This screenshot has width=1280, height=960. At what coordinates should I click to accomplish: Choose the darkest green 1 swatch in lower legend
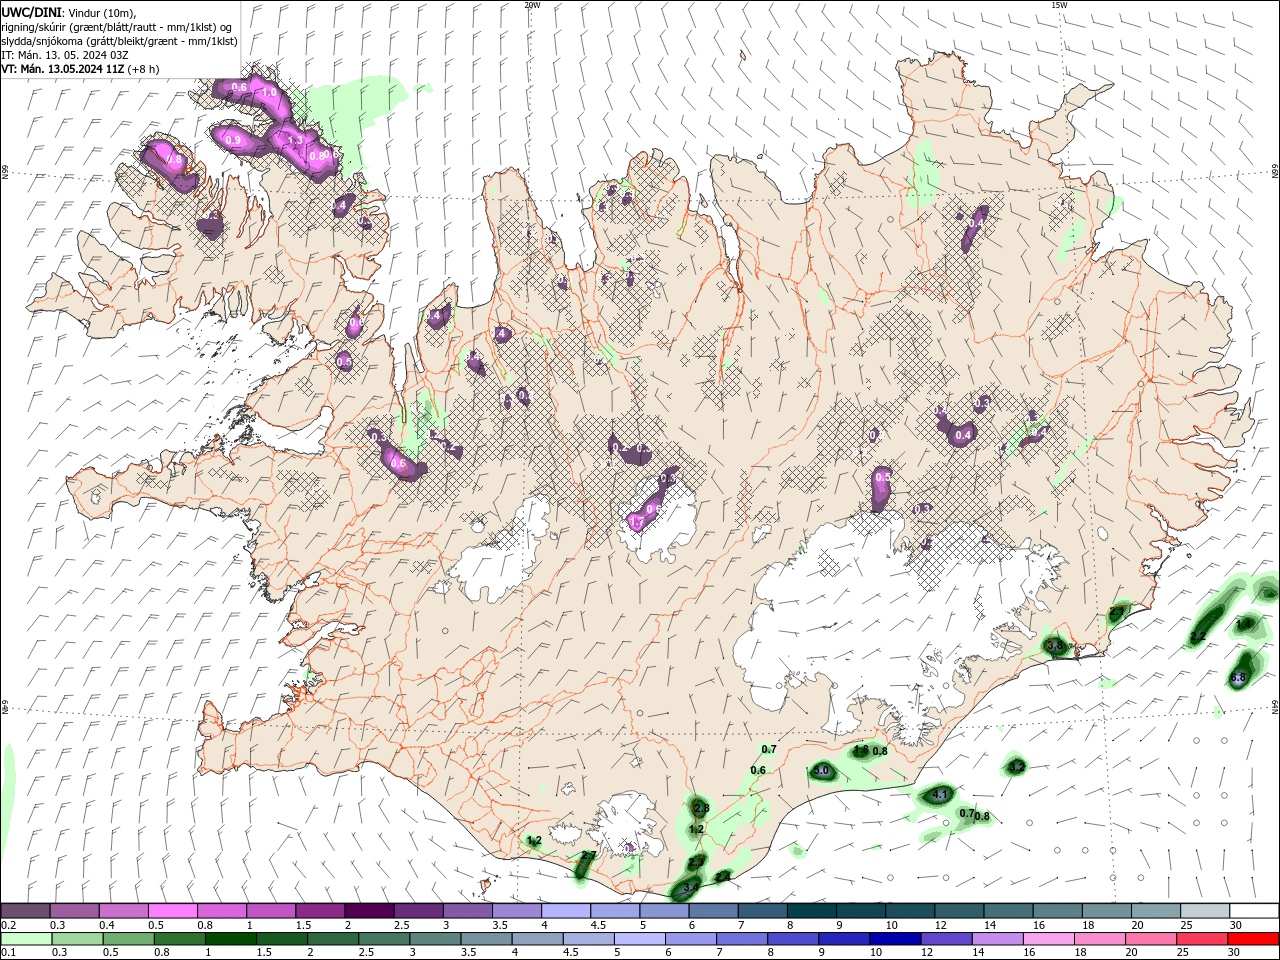point(229,939)
